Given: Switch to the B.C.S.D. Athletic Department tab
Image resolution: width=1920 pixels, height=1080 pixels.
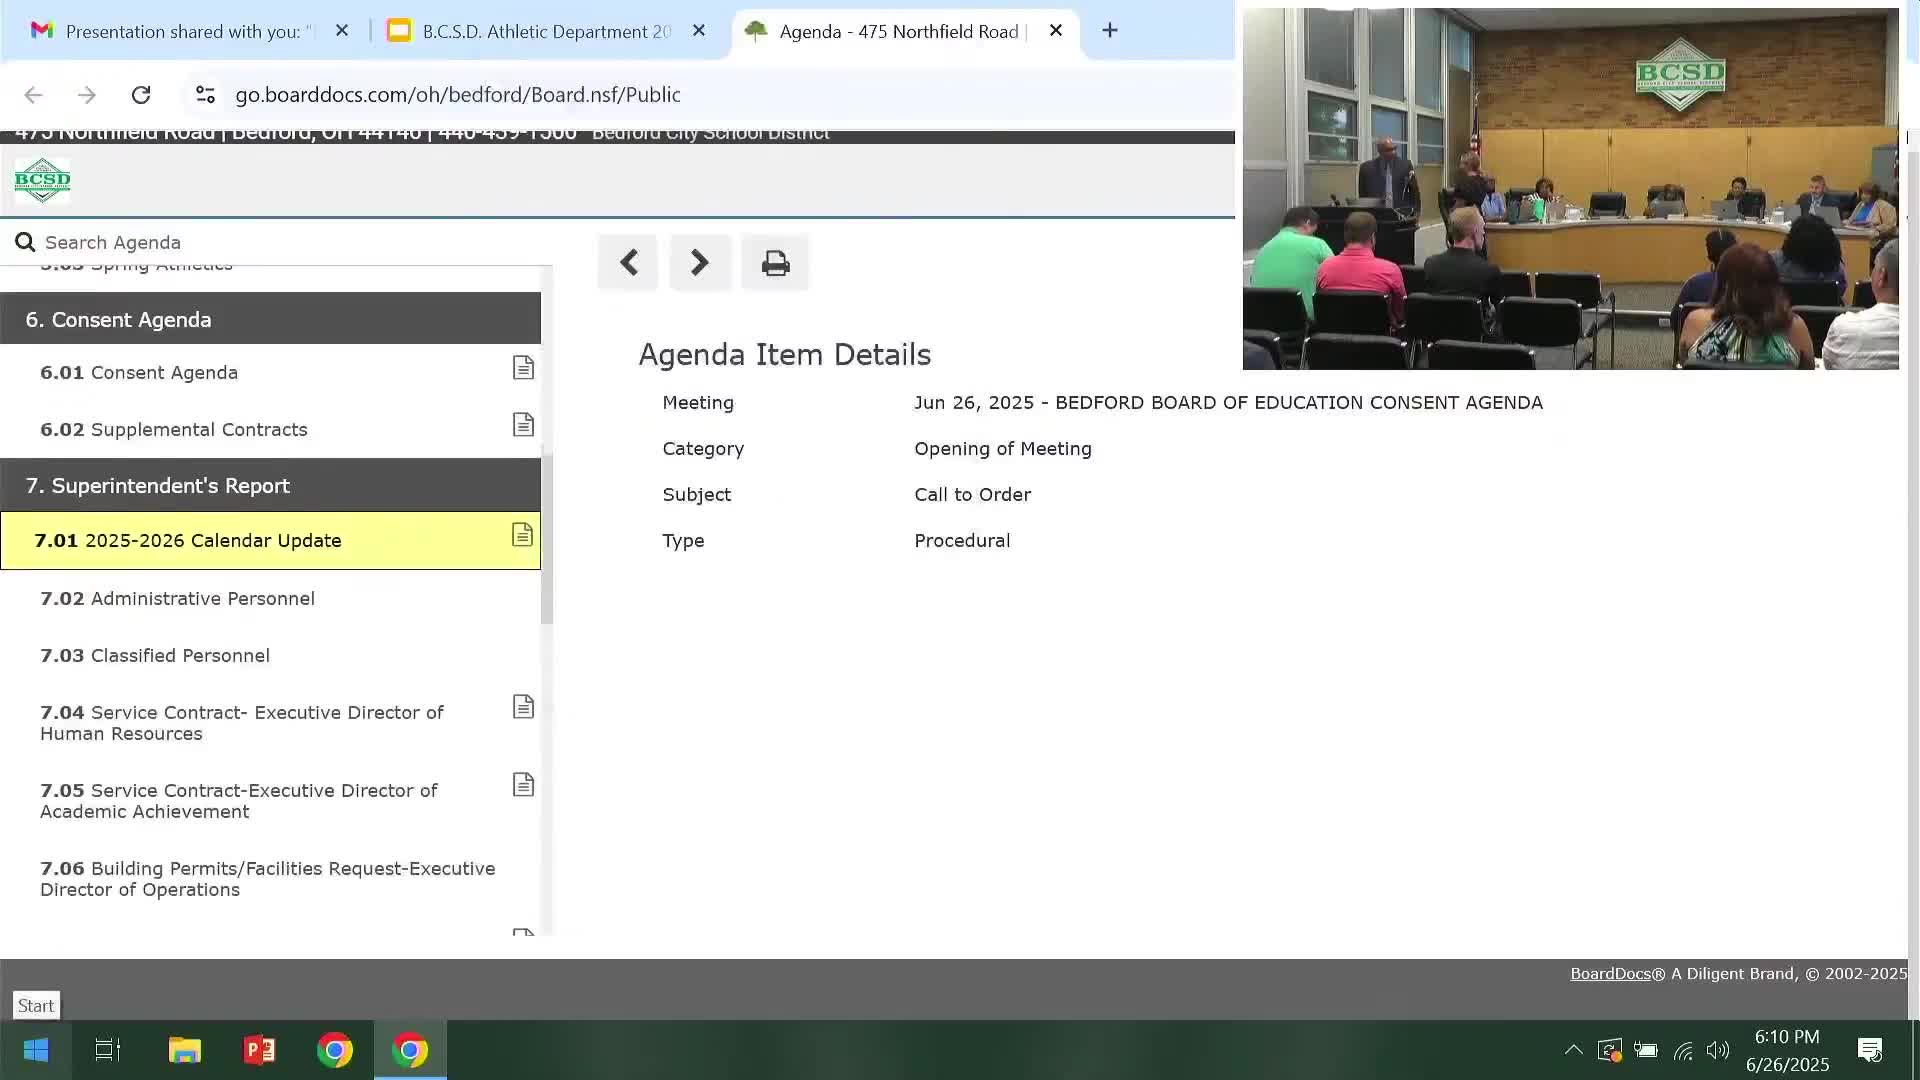Looking at the screenshot, I should (x=546, y=31).
